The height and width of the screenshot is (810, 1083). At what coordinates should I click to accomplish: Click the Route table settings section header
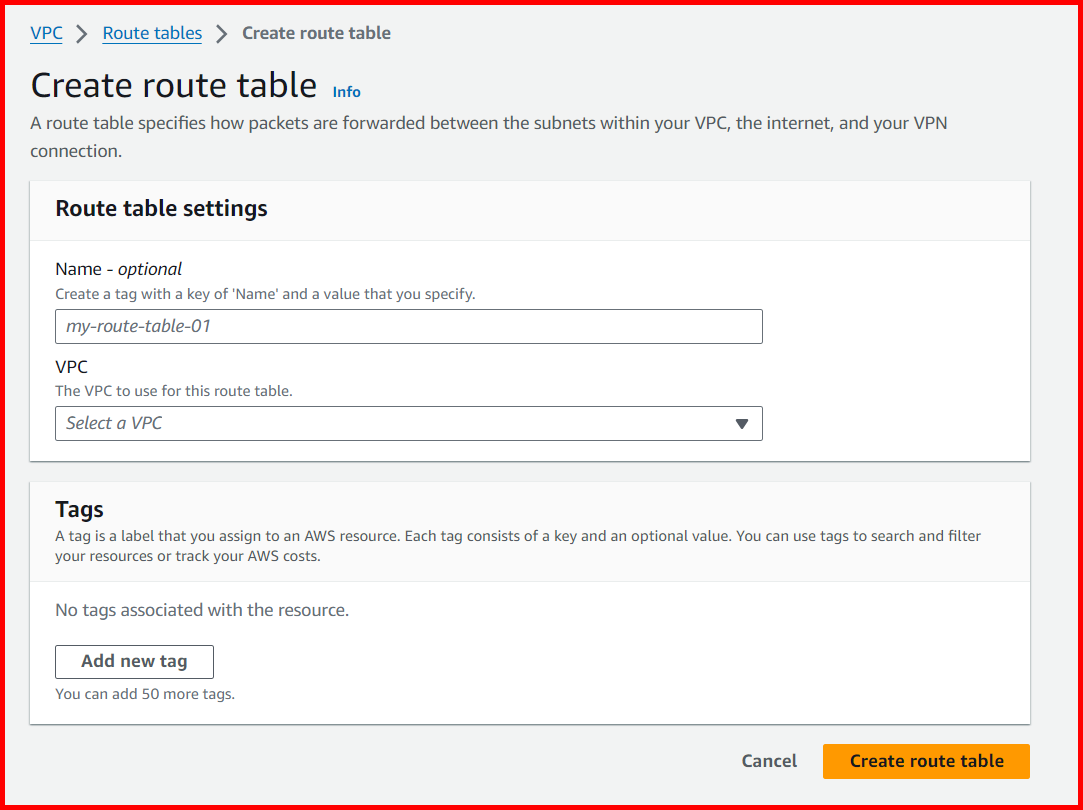(x=161, y=209)
